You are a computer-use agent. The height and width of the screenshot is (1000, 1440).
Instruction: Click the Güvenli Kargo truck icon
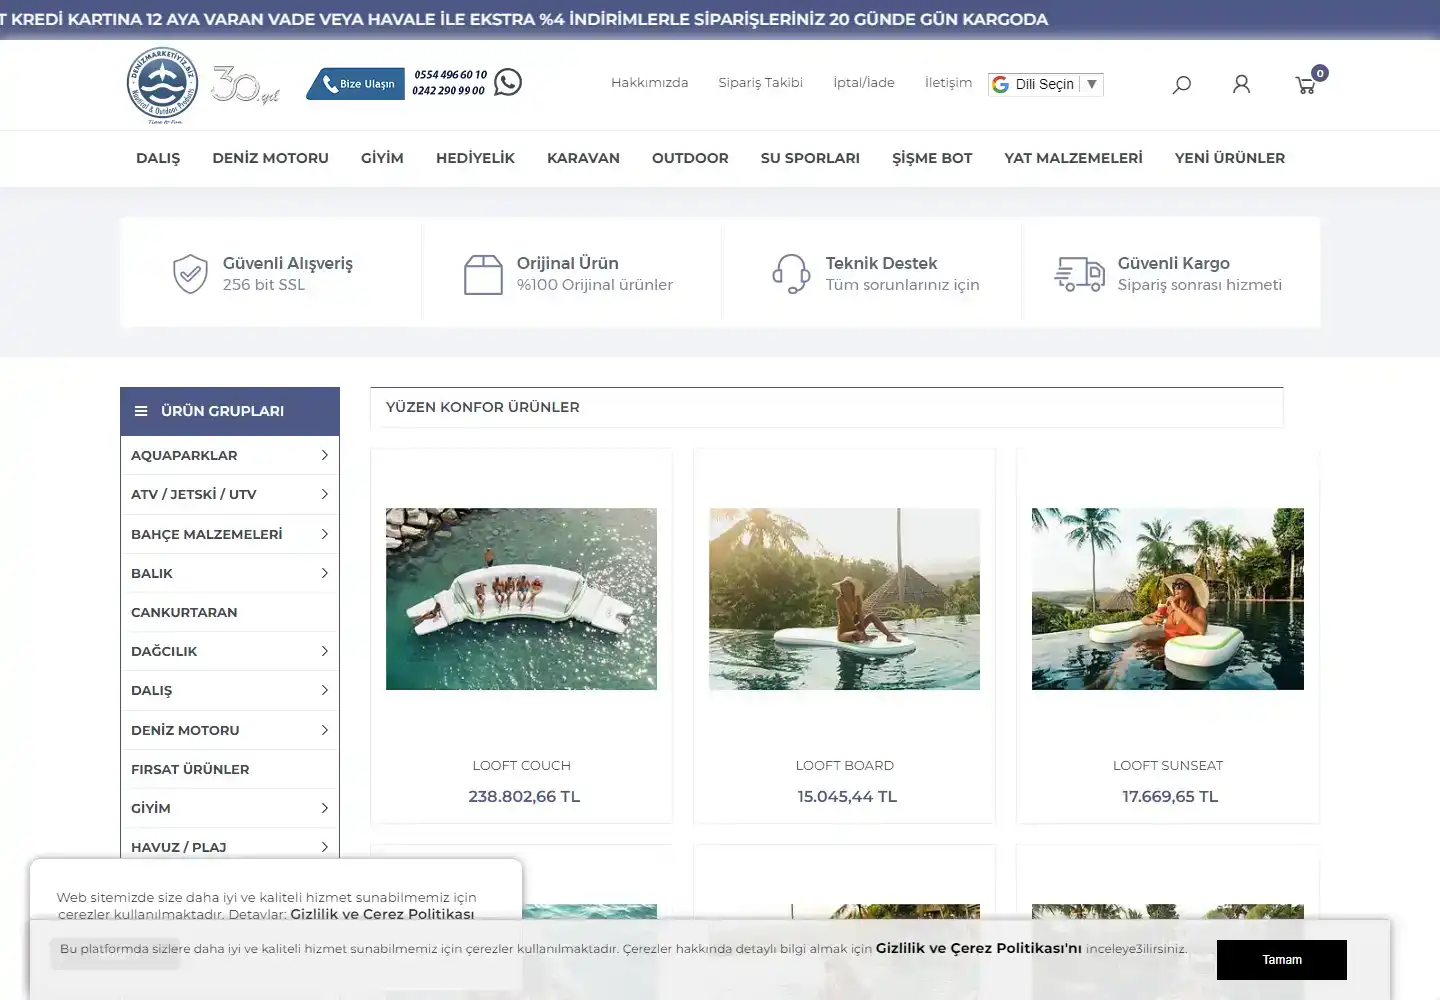pos(1079,274)
